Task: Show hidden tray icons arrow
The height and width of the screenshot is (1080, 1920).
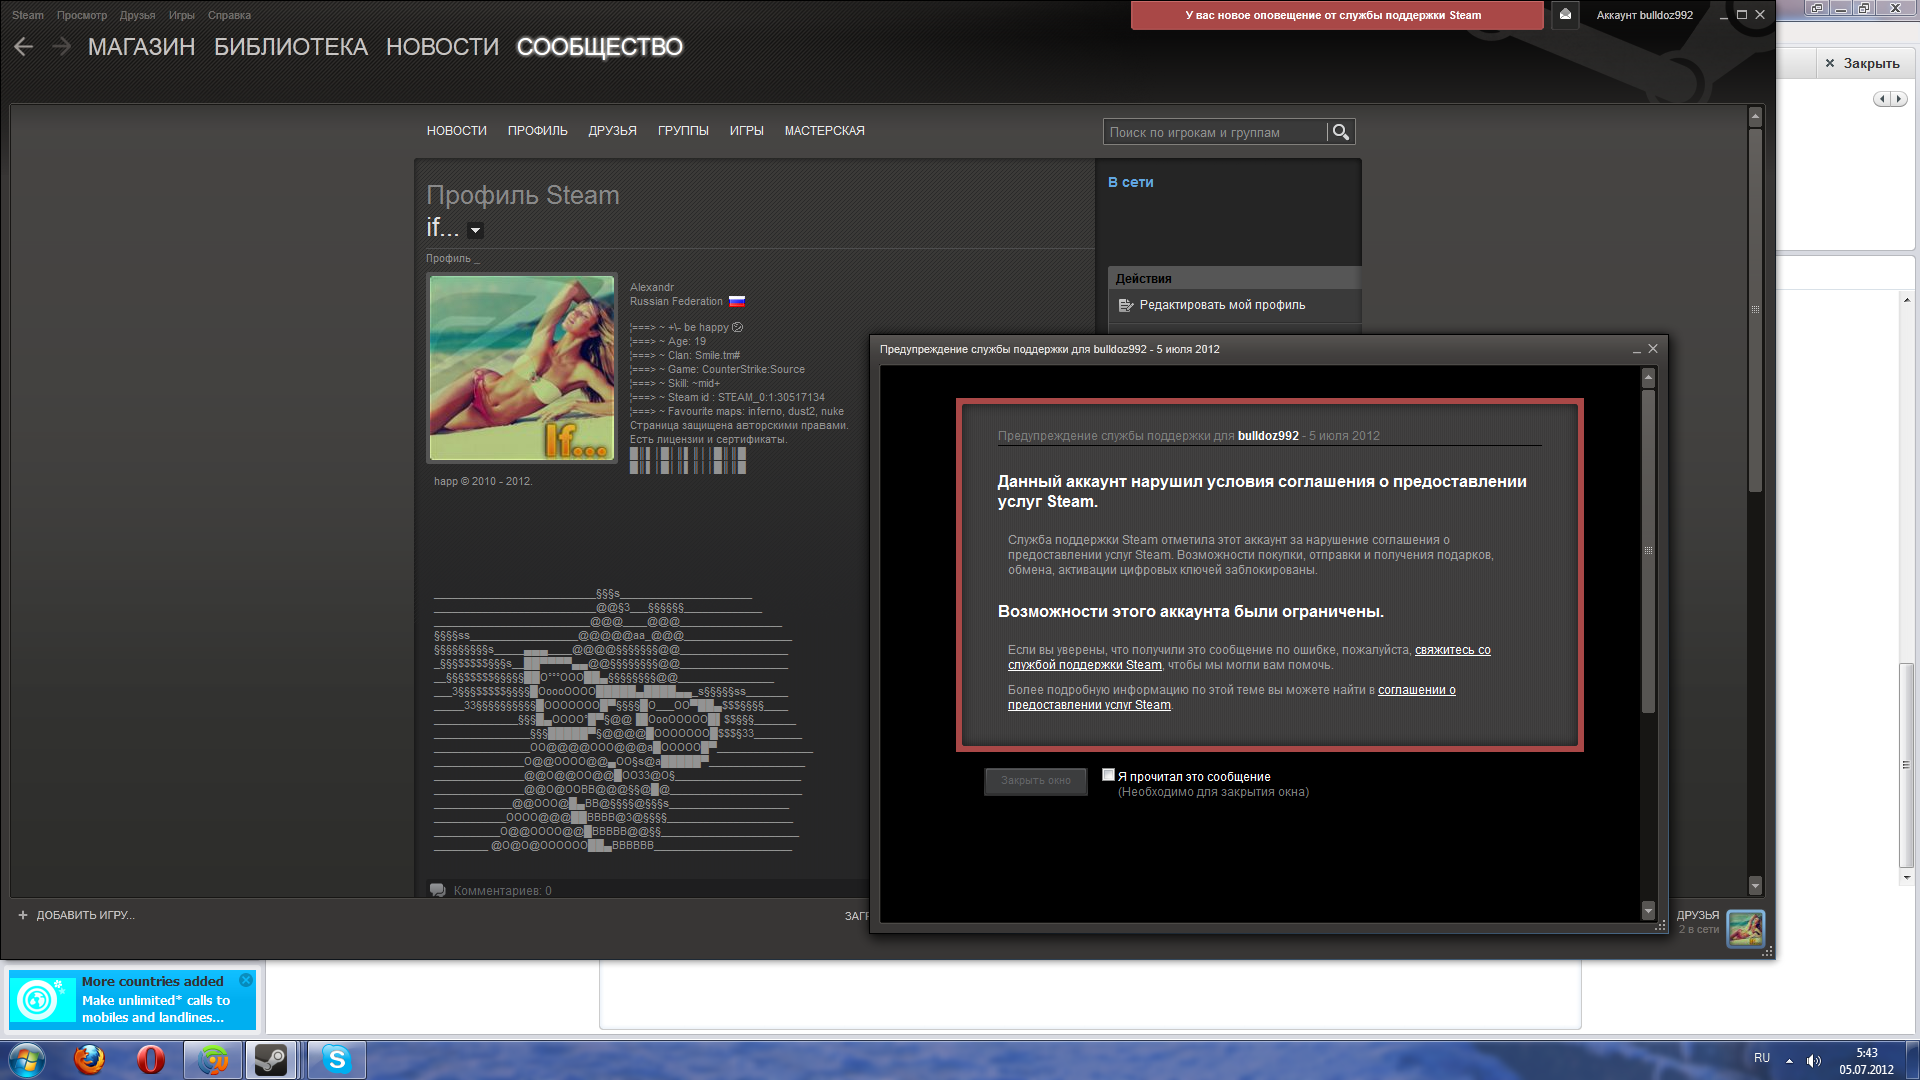Action: pyautogui.click(x=1789, y=1061)
